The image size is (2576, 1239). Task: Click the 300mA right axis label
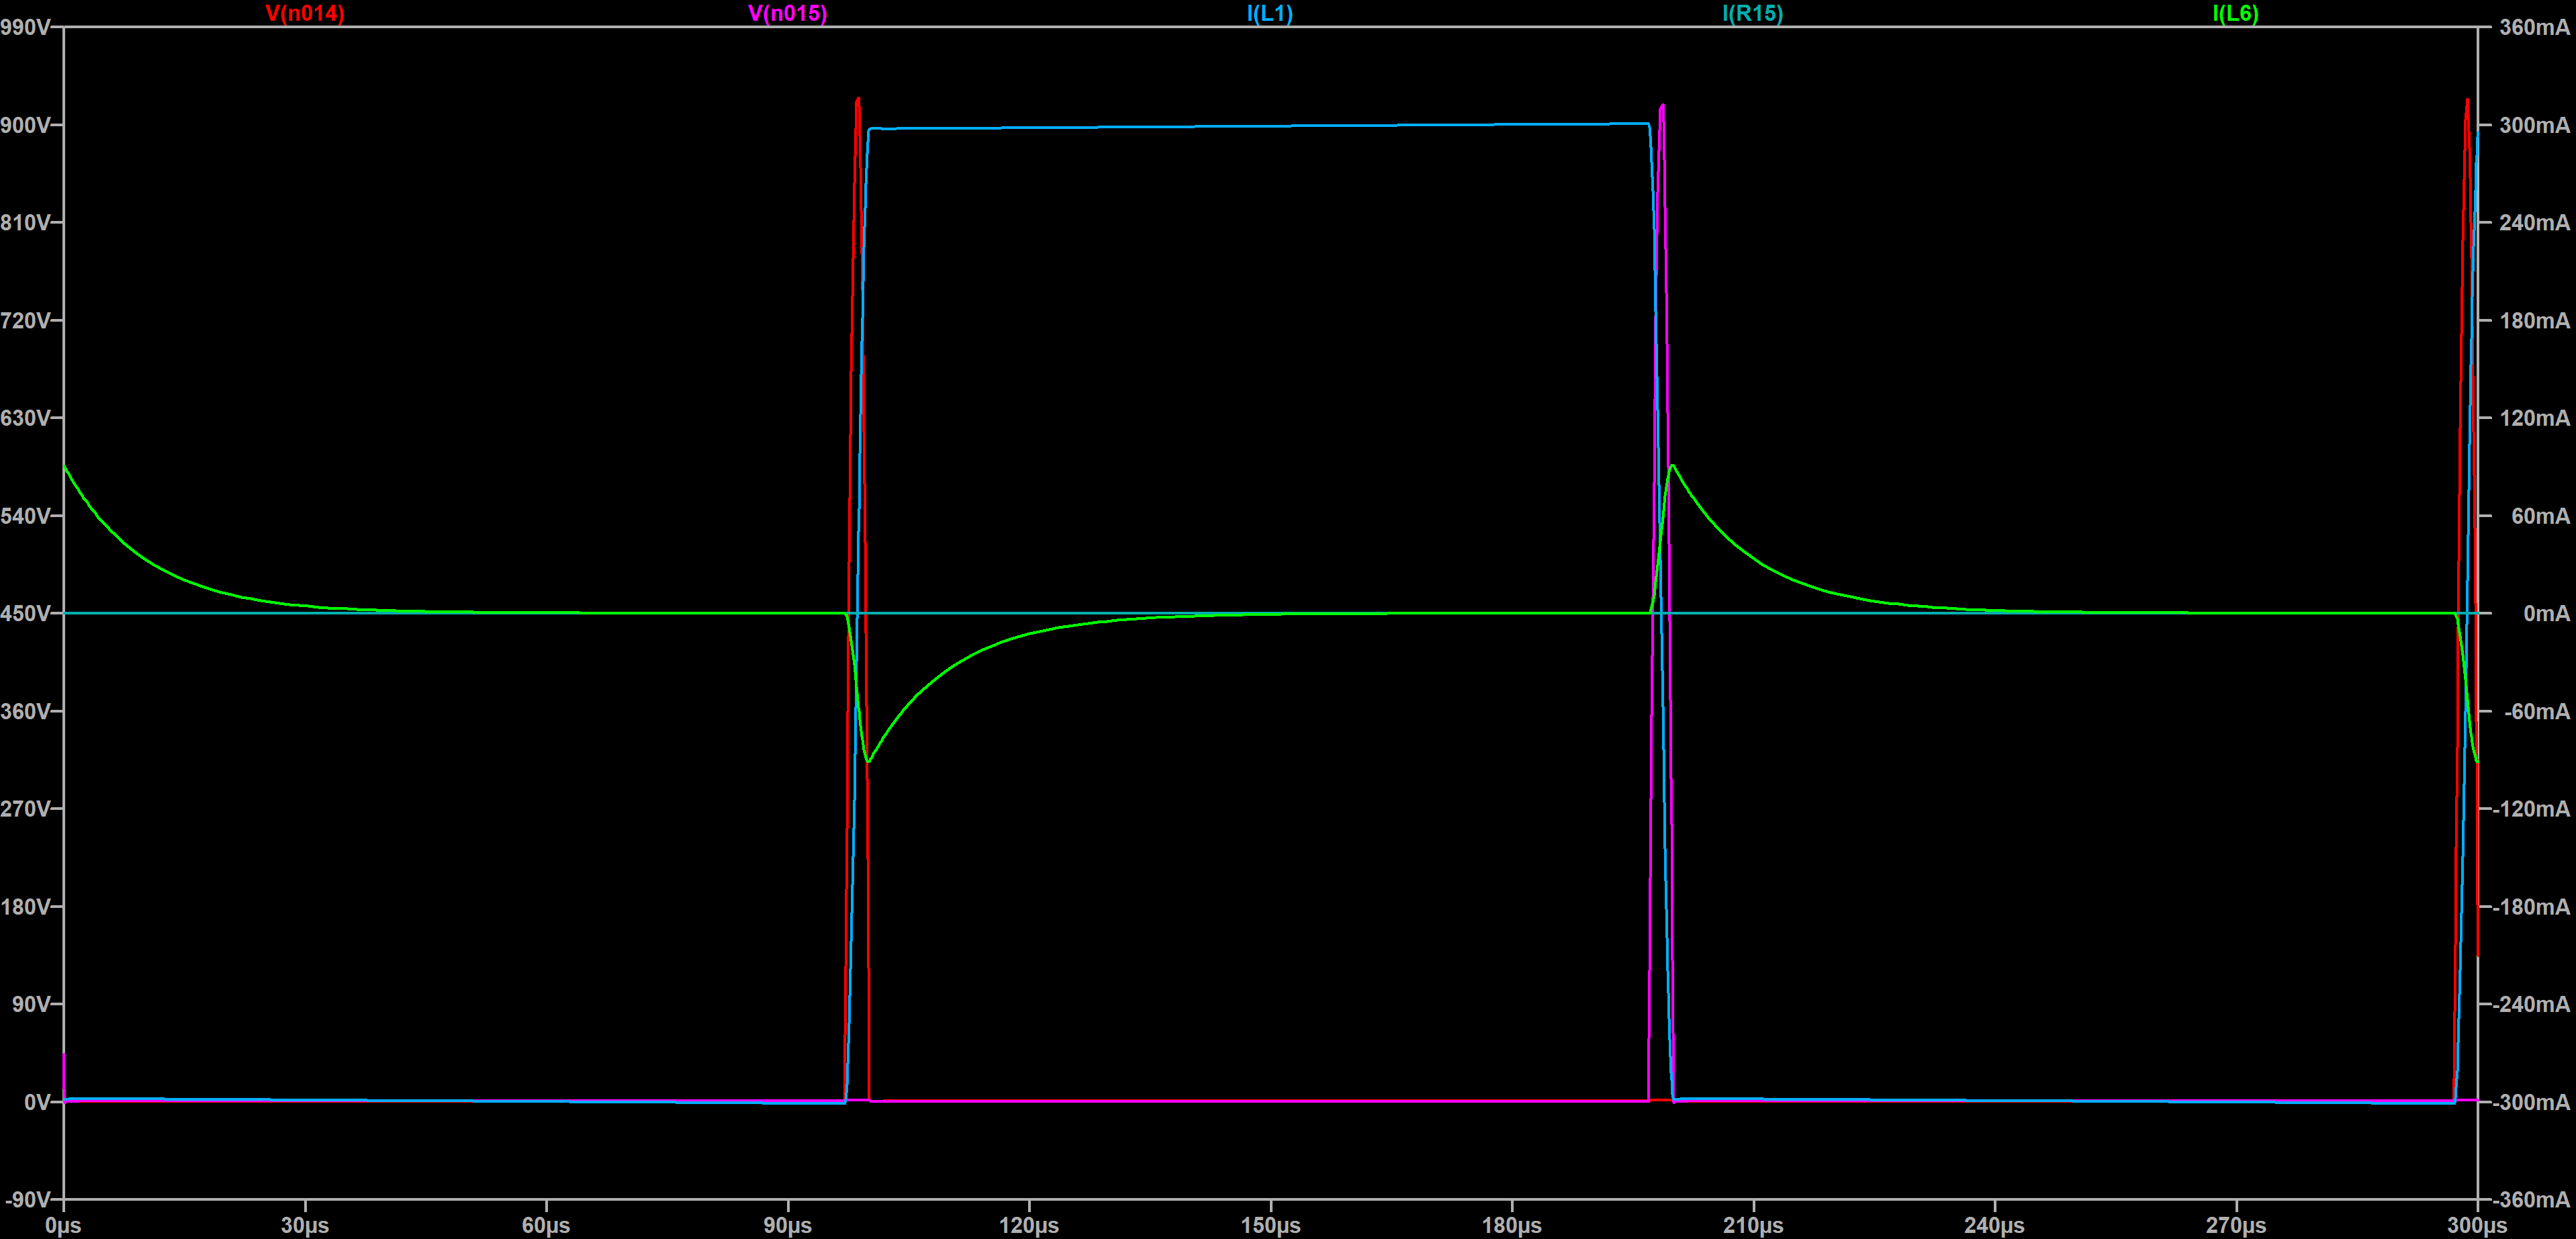2533,125
